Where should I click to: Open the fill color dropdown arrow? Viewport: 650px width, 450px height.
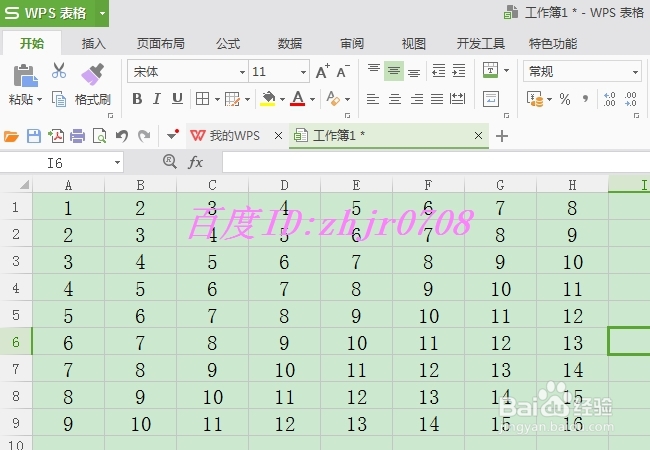click(x=282, y=99)
